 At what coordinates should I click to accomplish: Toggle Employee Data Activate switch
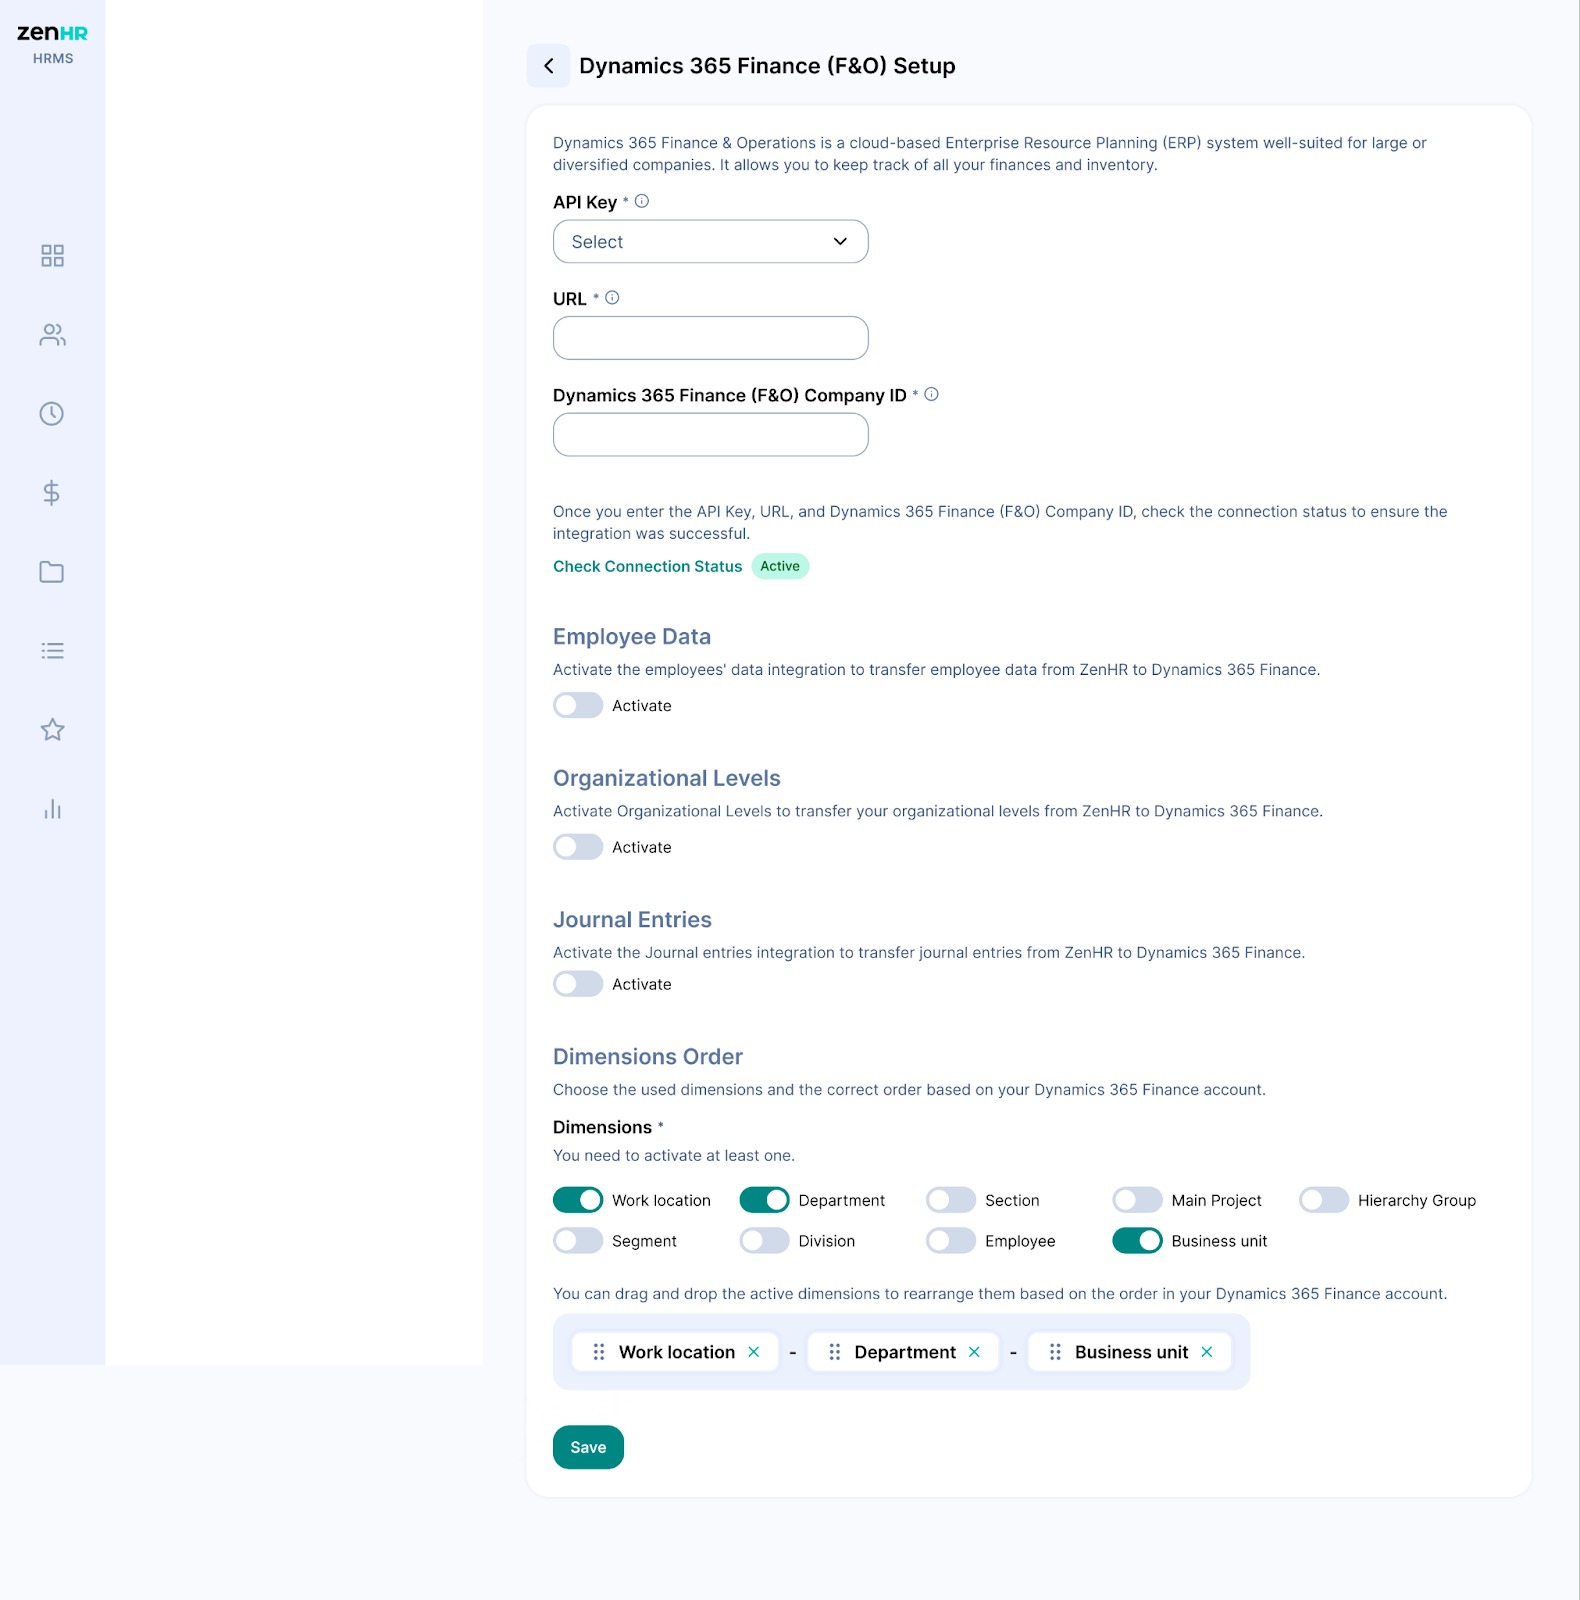[x=578, y=705]
